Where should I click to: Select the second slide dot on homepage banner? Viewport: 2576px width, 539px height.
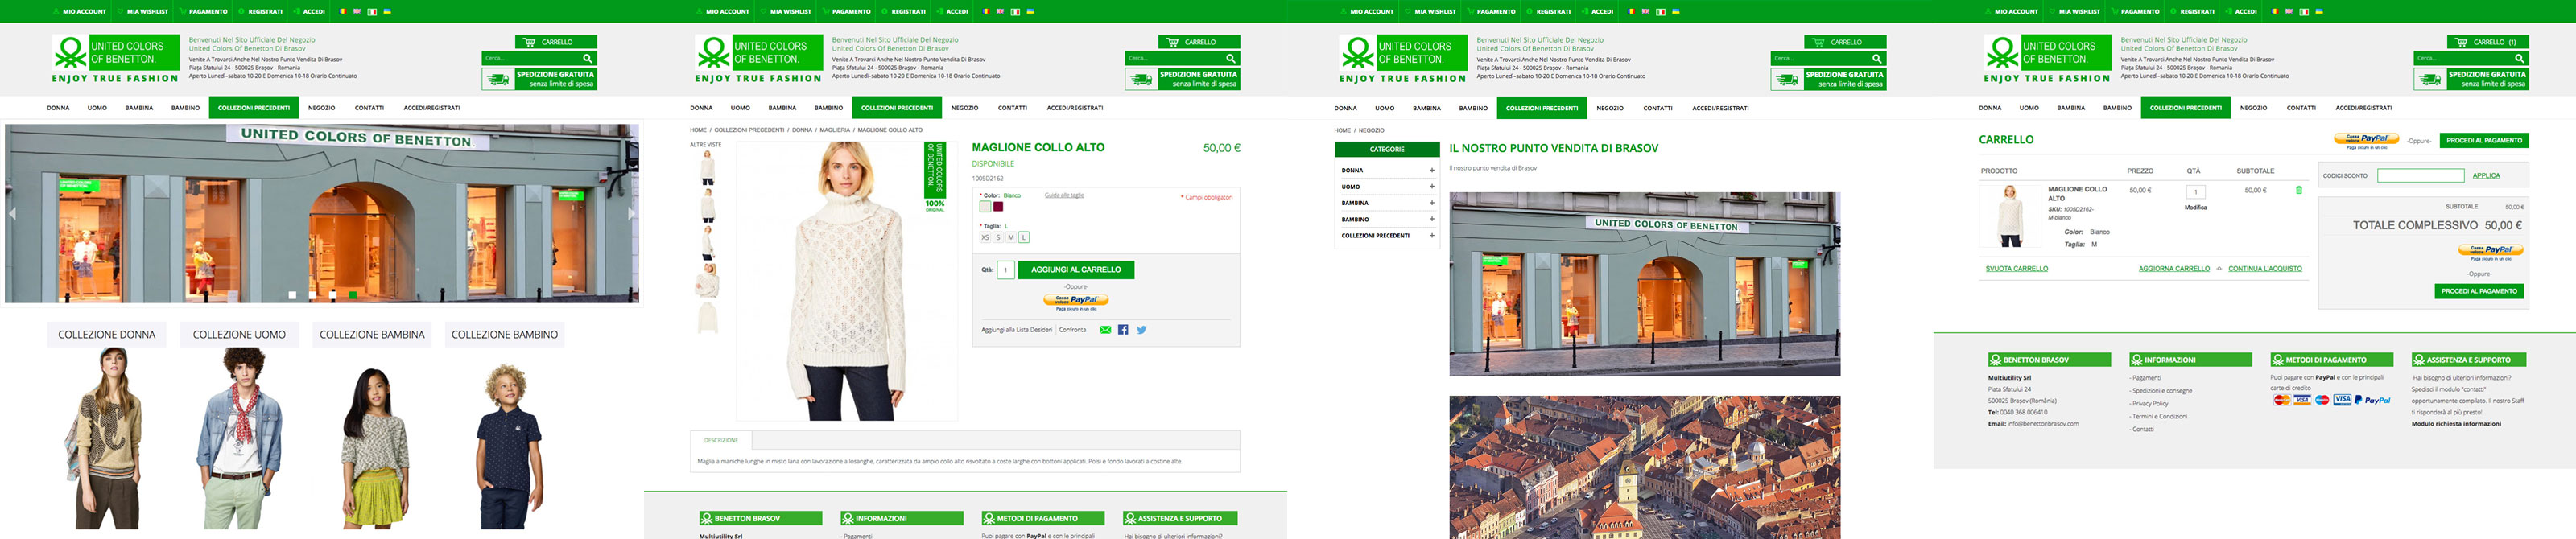click(313, 295)
